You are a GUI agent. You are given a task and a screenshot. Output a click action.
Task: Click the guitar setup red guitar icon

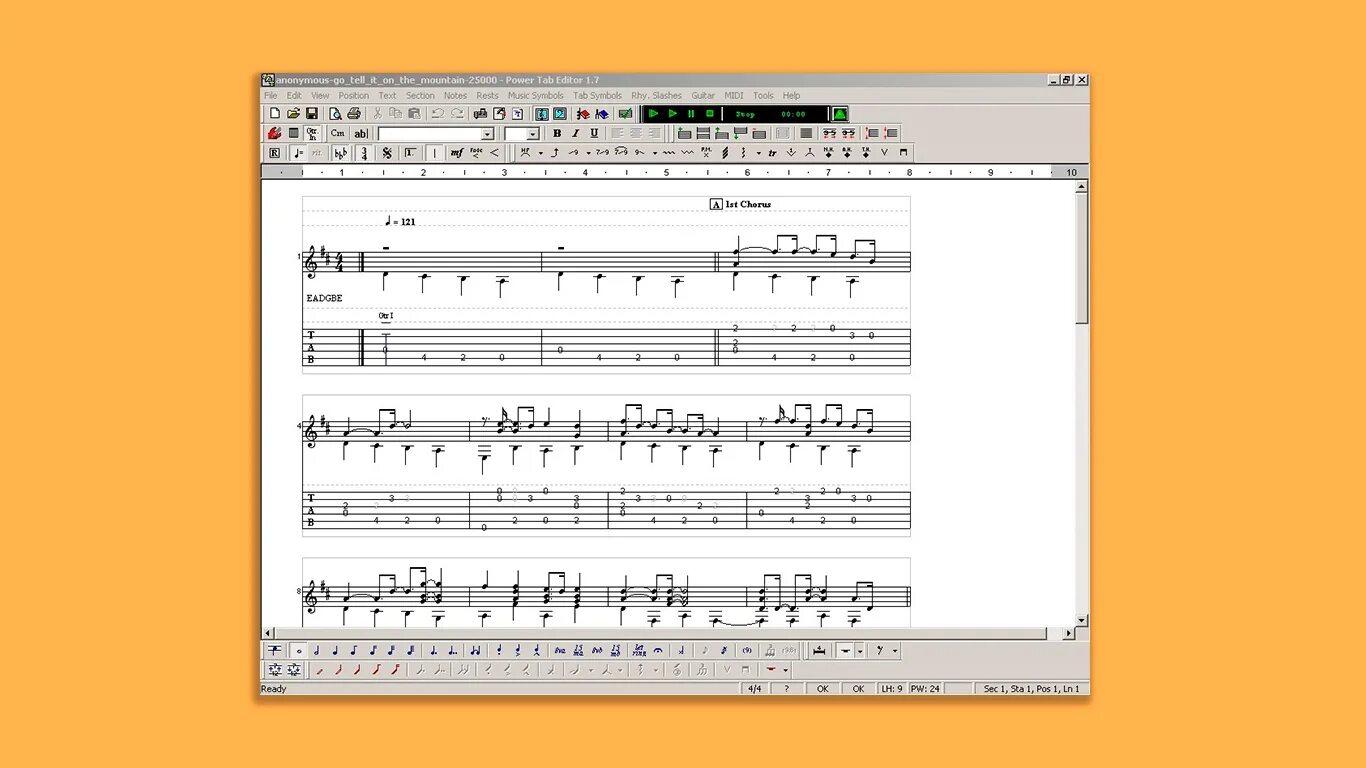point(273,133)
